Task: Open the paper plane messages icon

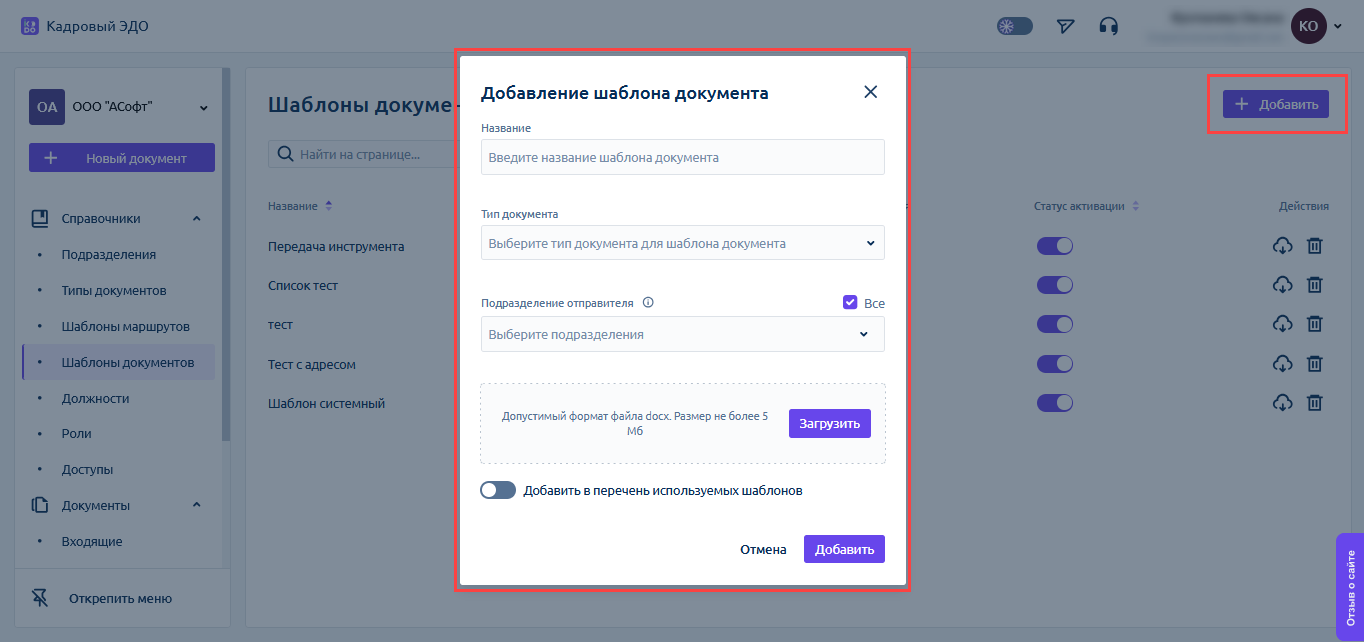Action: tap(1066, 26)
